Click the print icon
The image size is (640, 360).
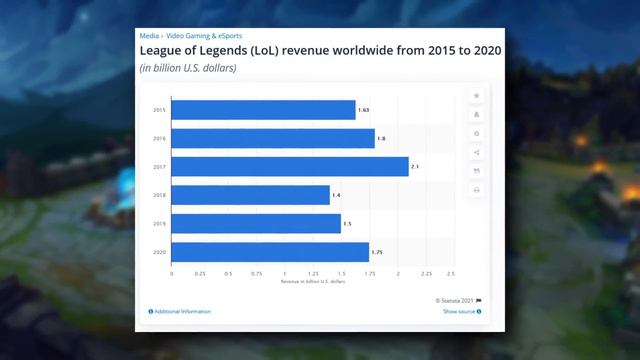click(476, 190)
